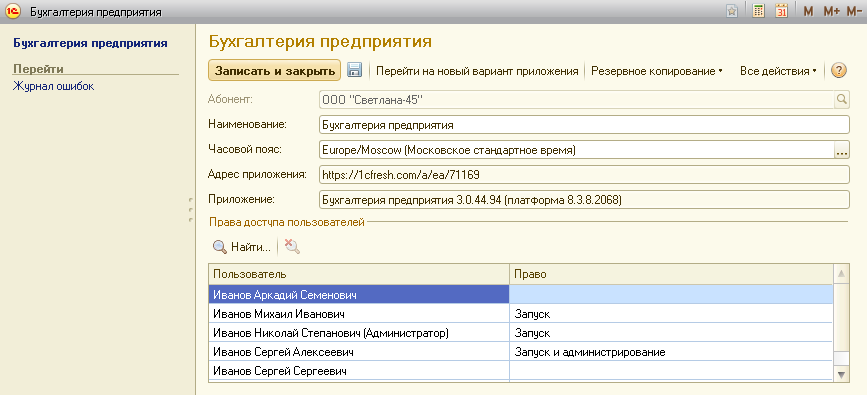Click Записать и закрыть button
Viewport: 867px width, 395px height.
[x=274, y=71]
